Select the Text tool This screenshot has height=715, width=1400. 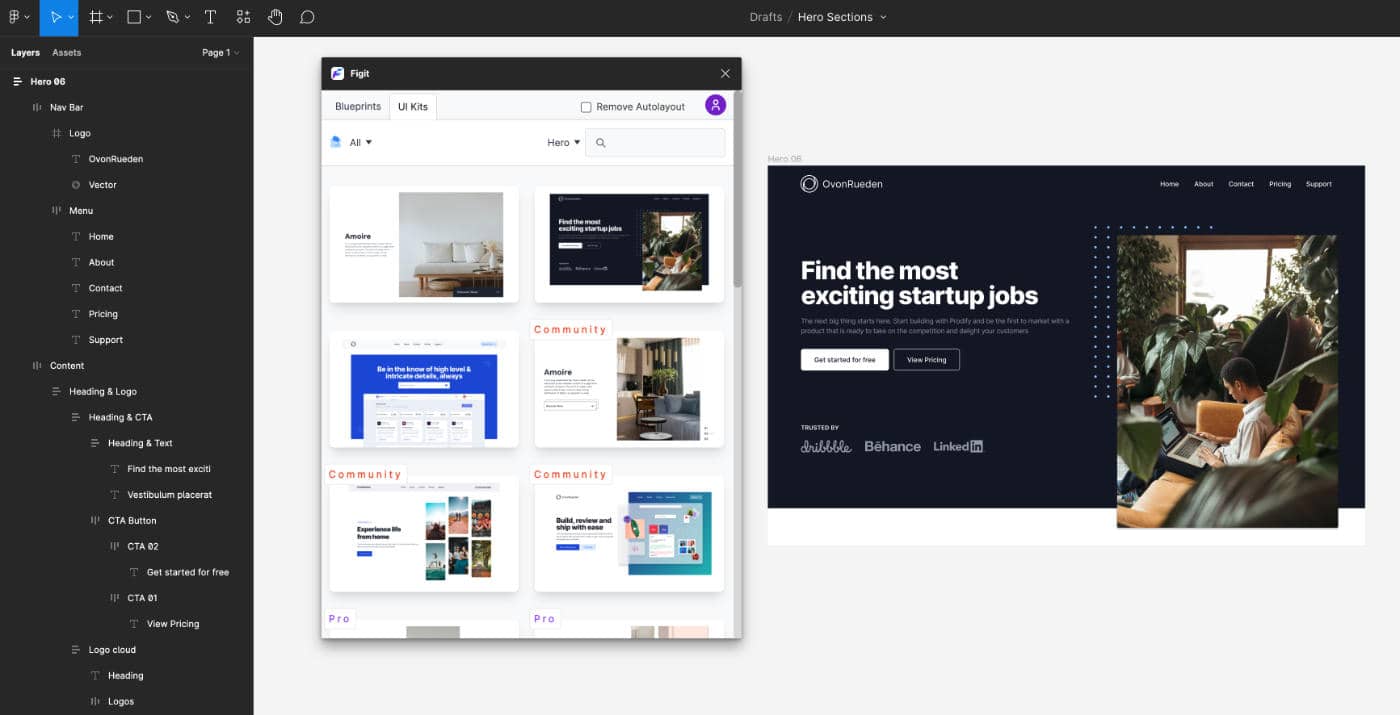click(x=208, y=17)
